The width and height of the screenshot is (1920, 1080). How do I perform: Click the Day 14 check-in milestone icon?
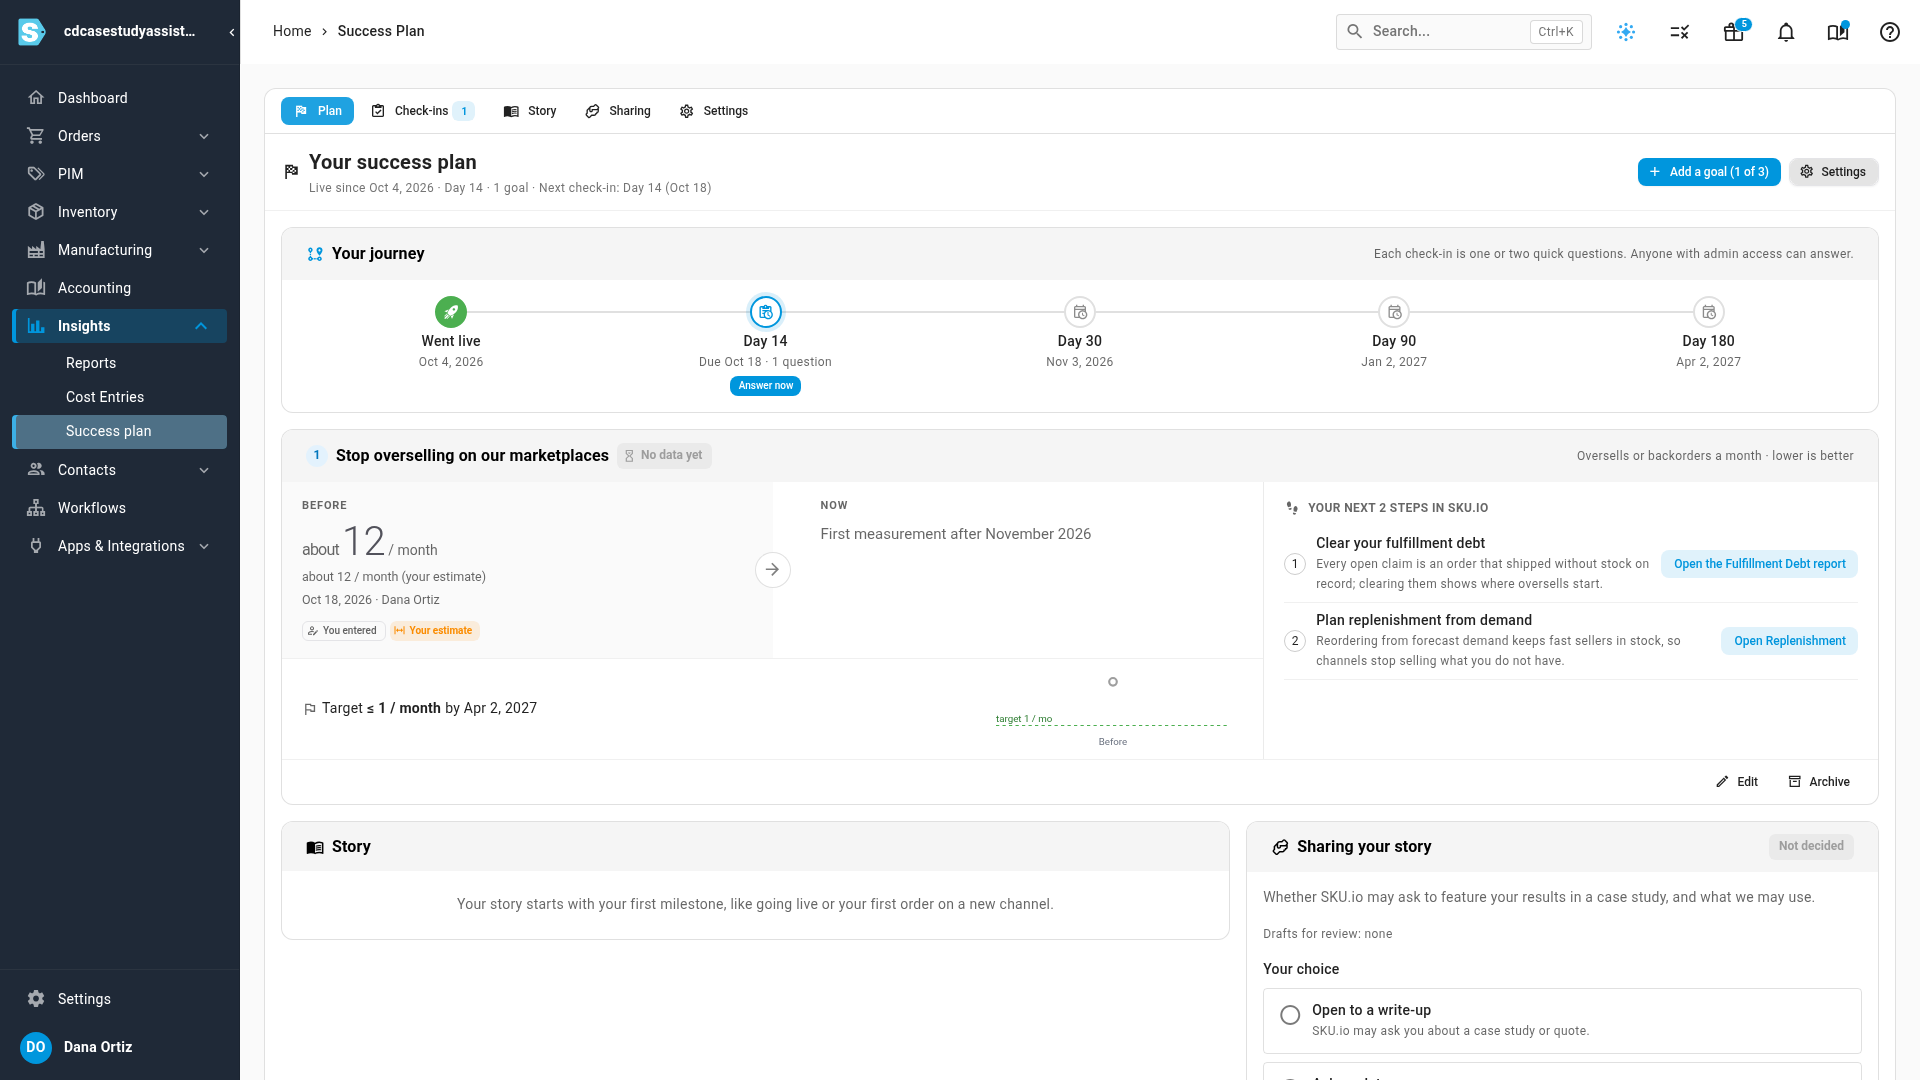tap(766, 312)
